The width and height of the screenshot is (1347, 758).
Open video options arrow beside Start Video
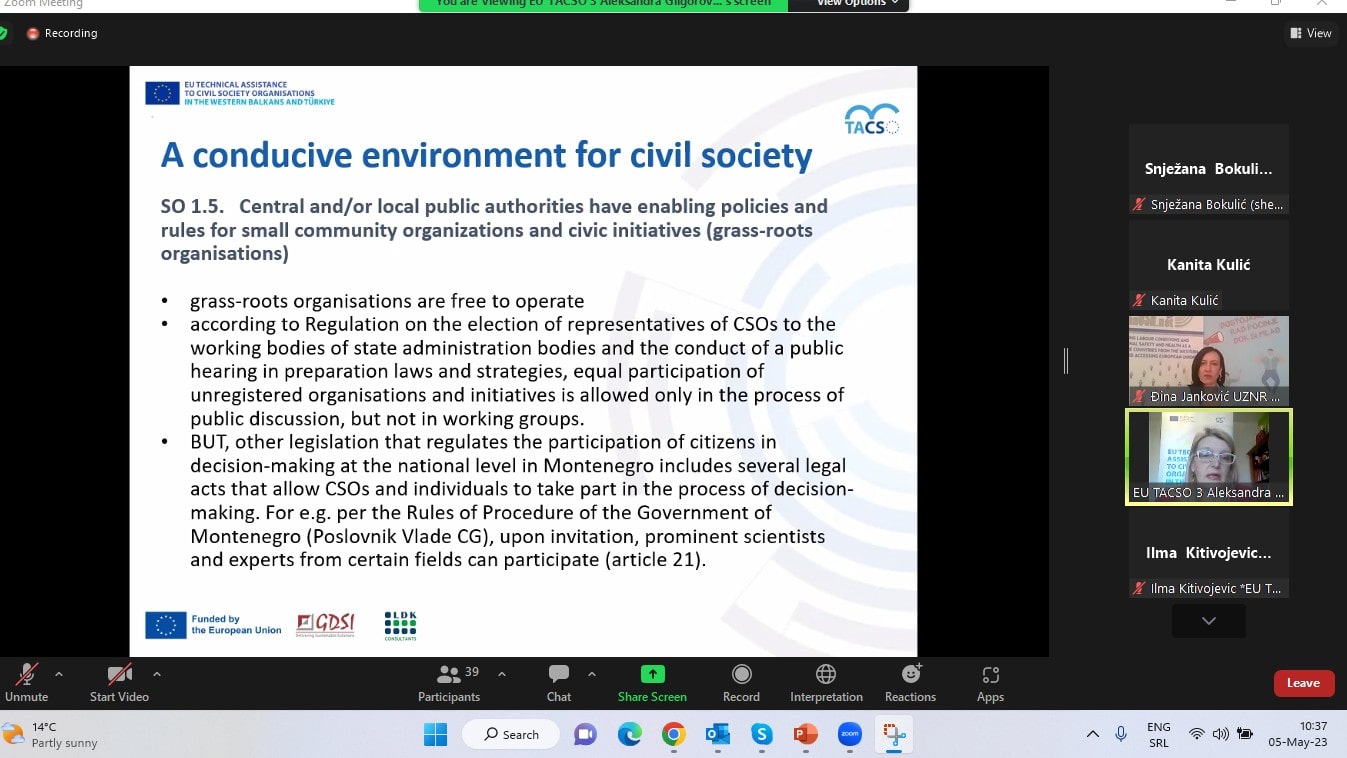157,674
